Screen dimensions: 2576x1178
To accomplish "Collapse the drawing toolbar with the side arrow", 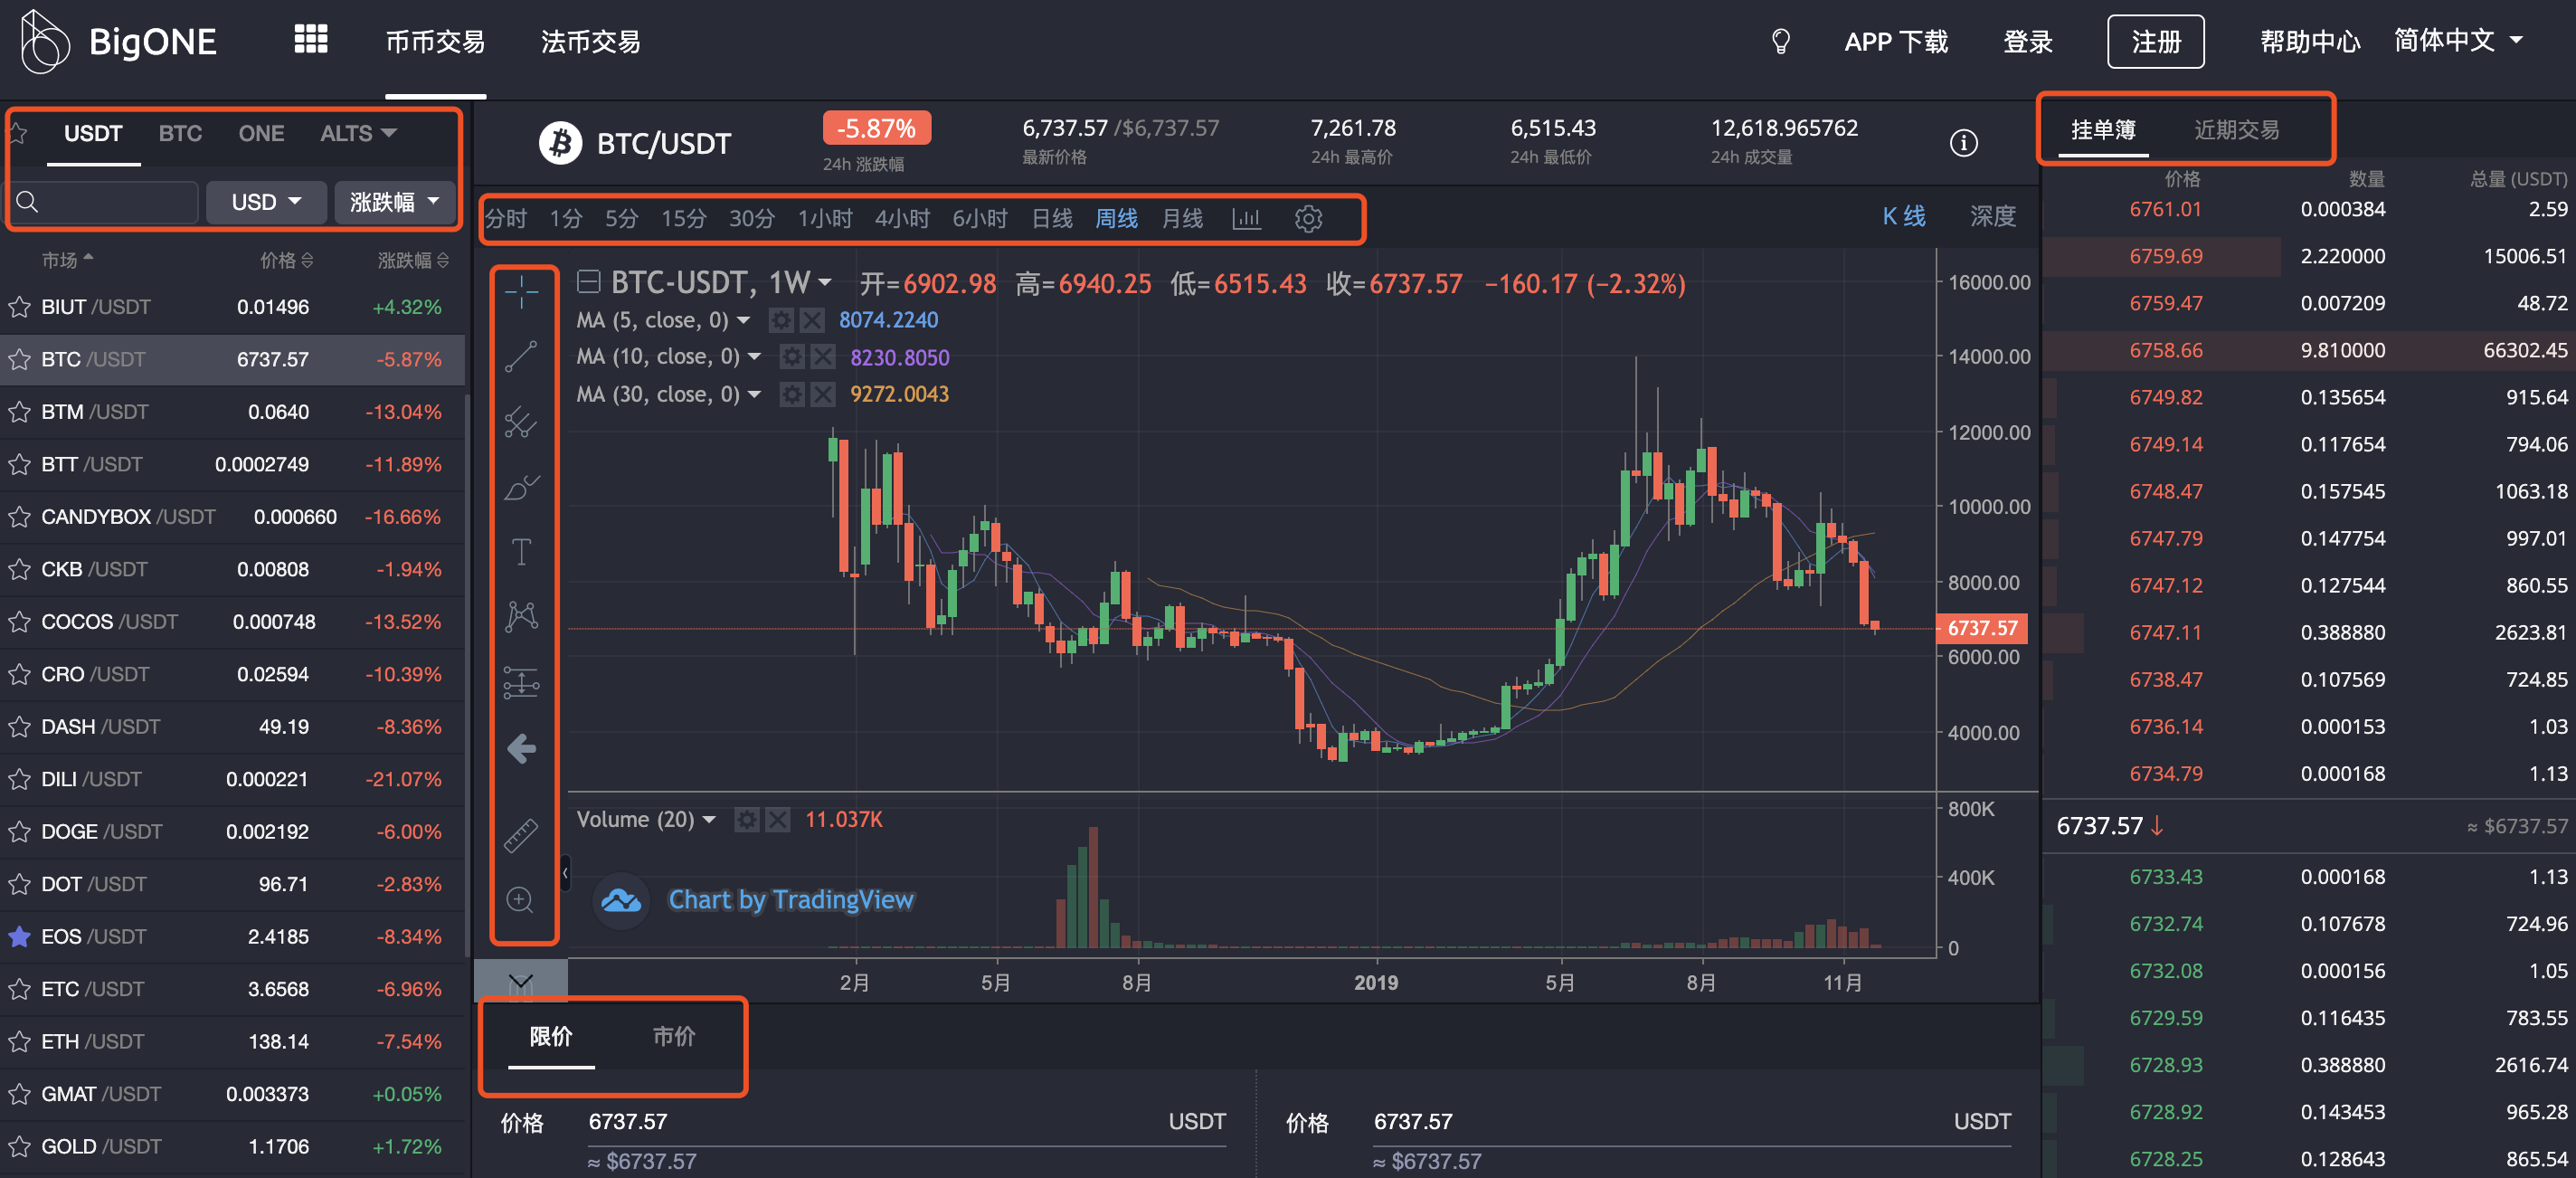I will (565, 873).
